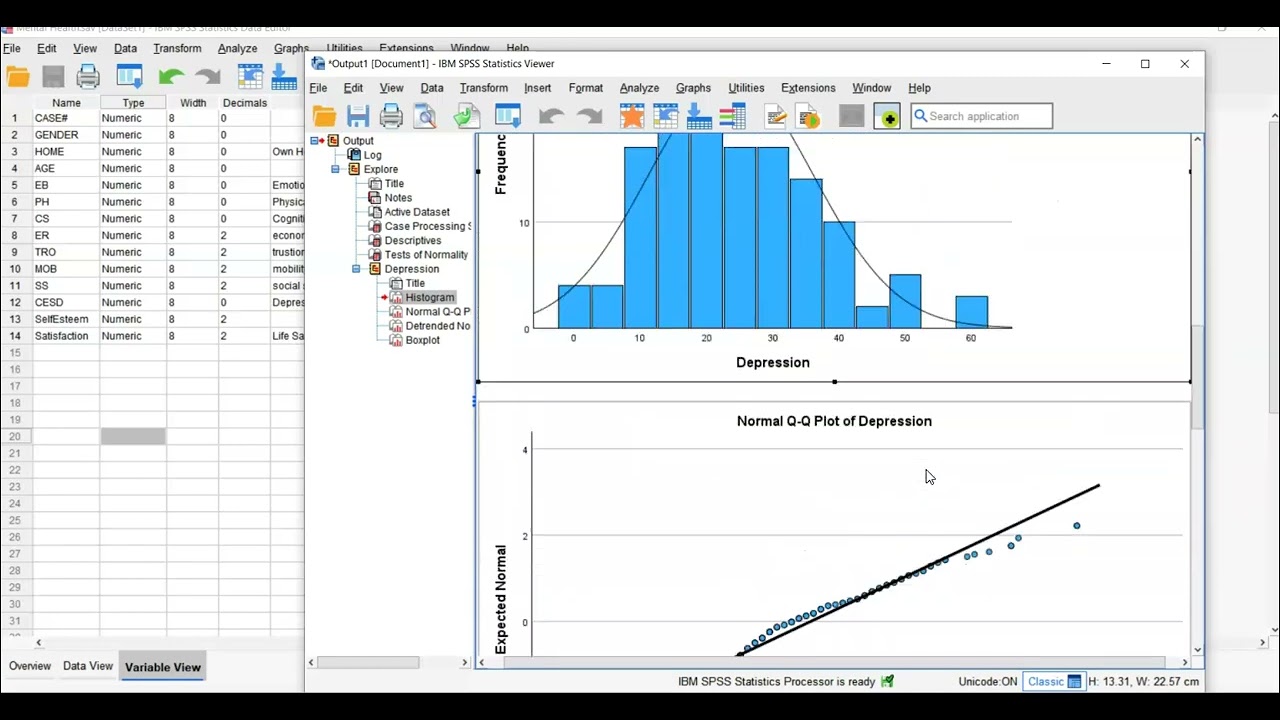The width and height of the screenshot is (1280, 720).
Task: Open the Viewer's Insert menu
Action: (537, 88)
